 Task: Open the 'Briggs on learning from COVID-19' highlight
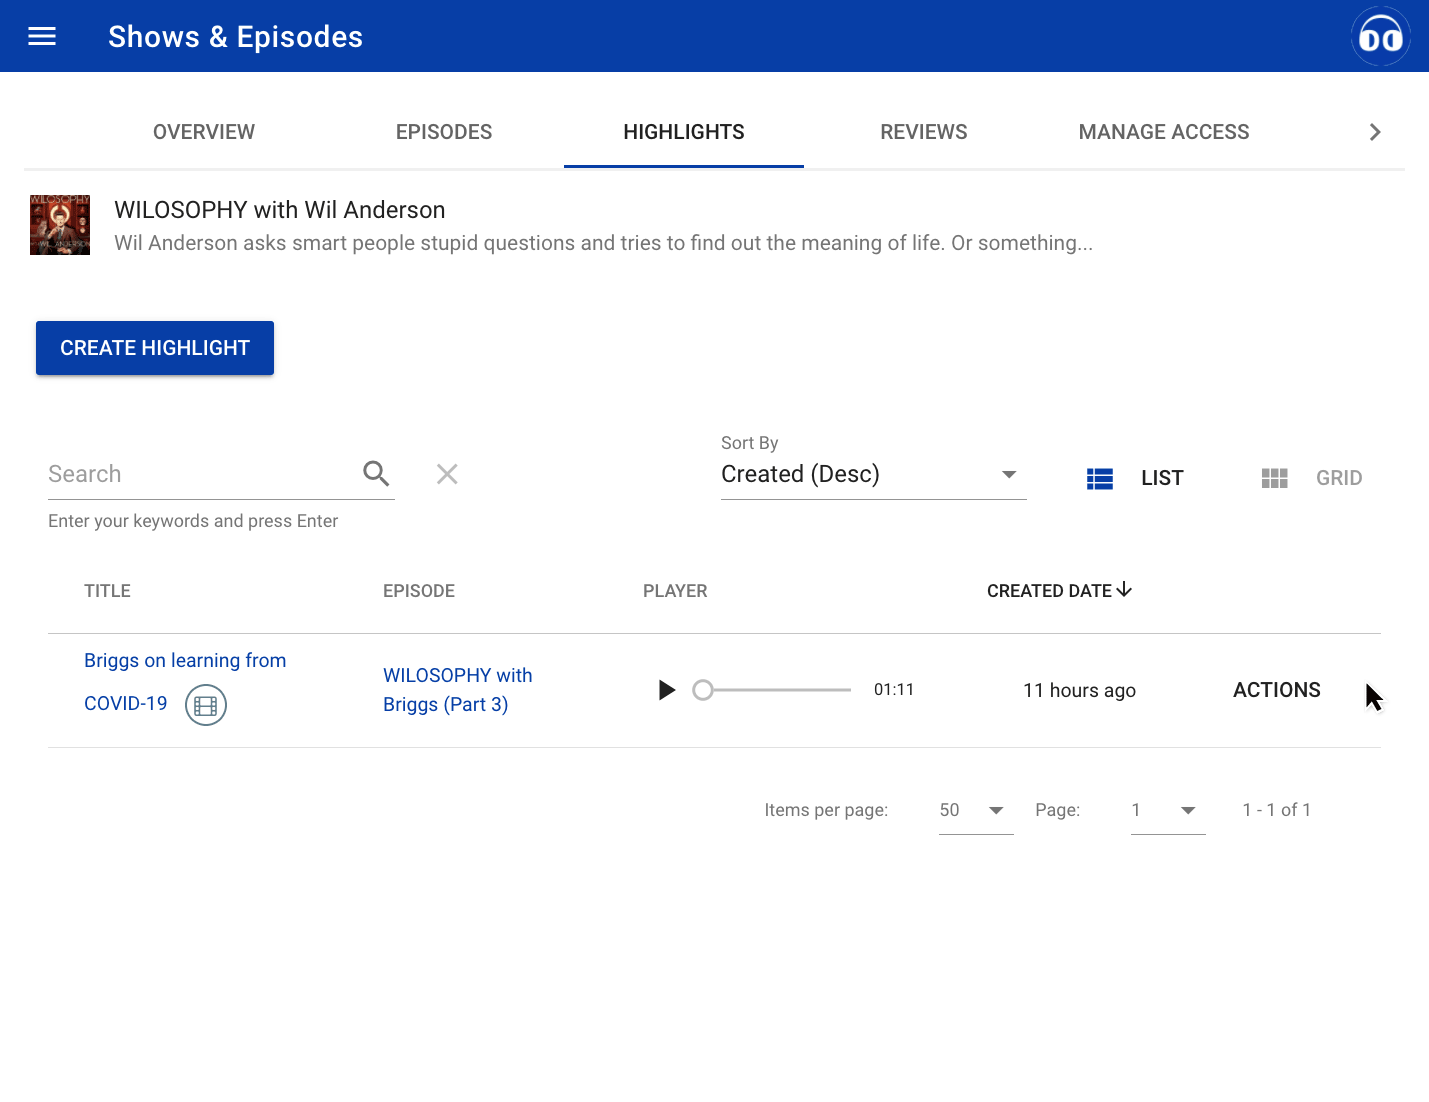click(185, 682)
